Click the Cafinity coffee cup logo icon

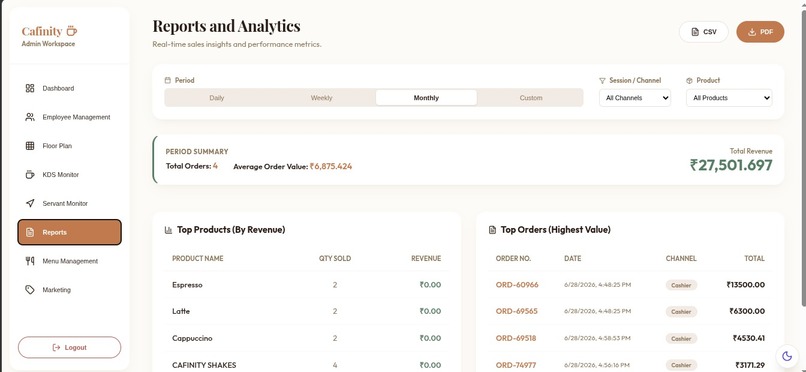pyautogui.click(x=71, y=31)
